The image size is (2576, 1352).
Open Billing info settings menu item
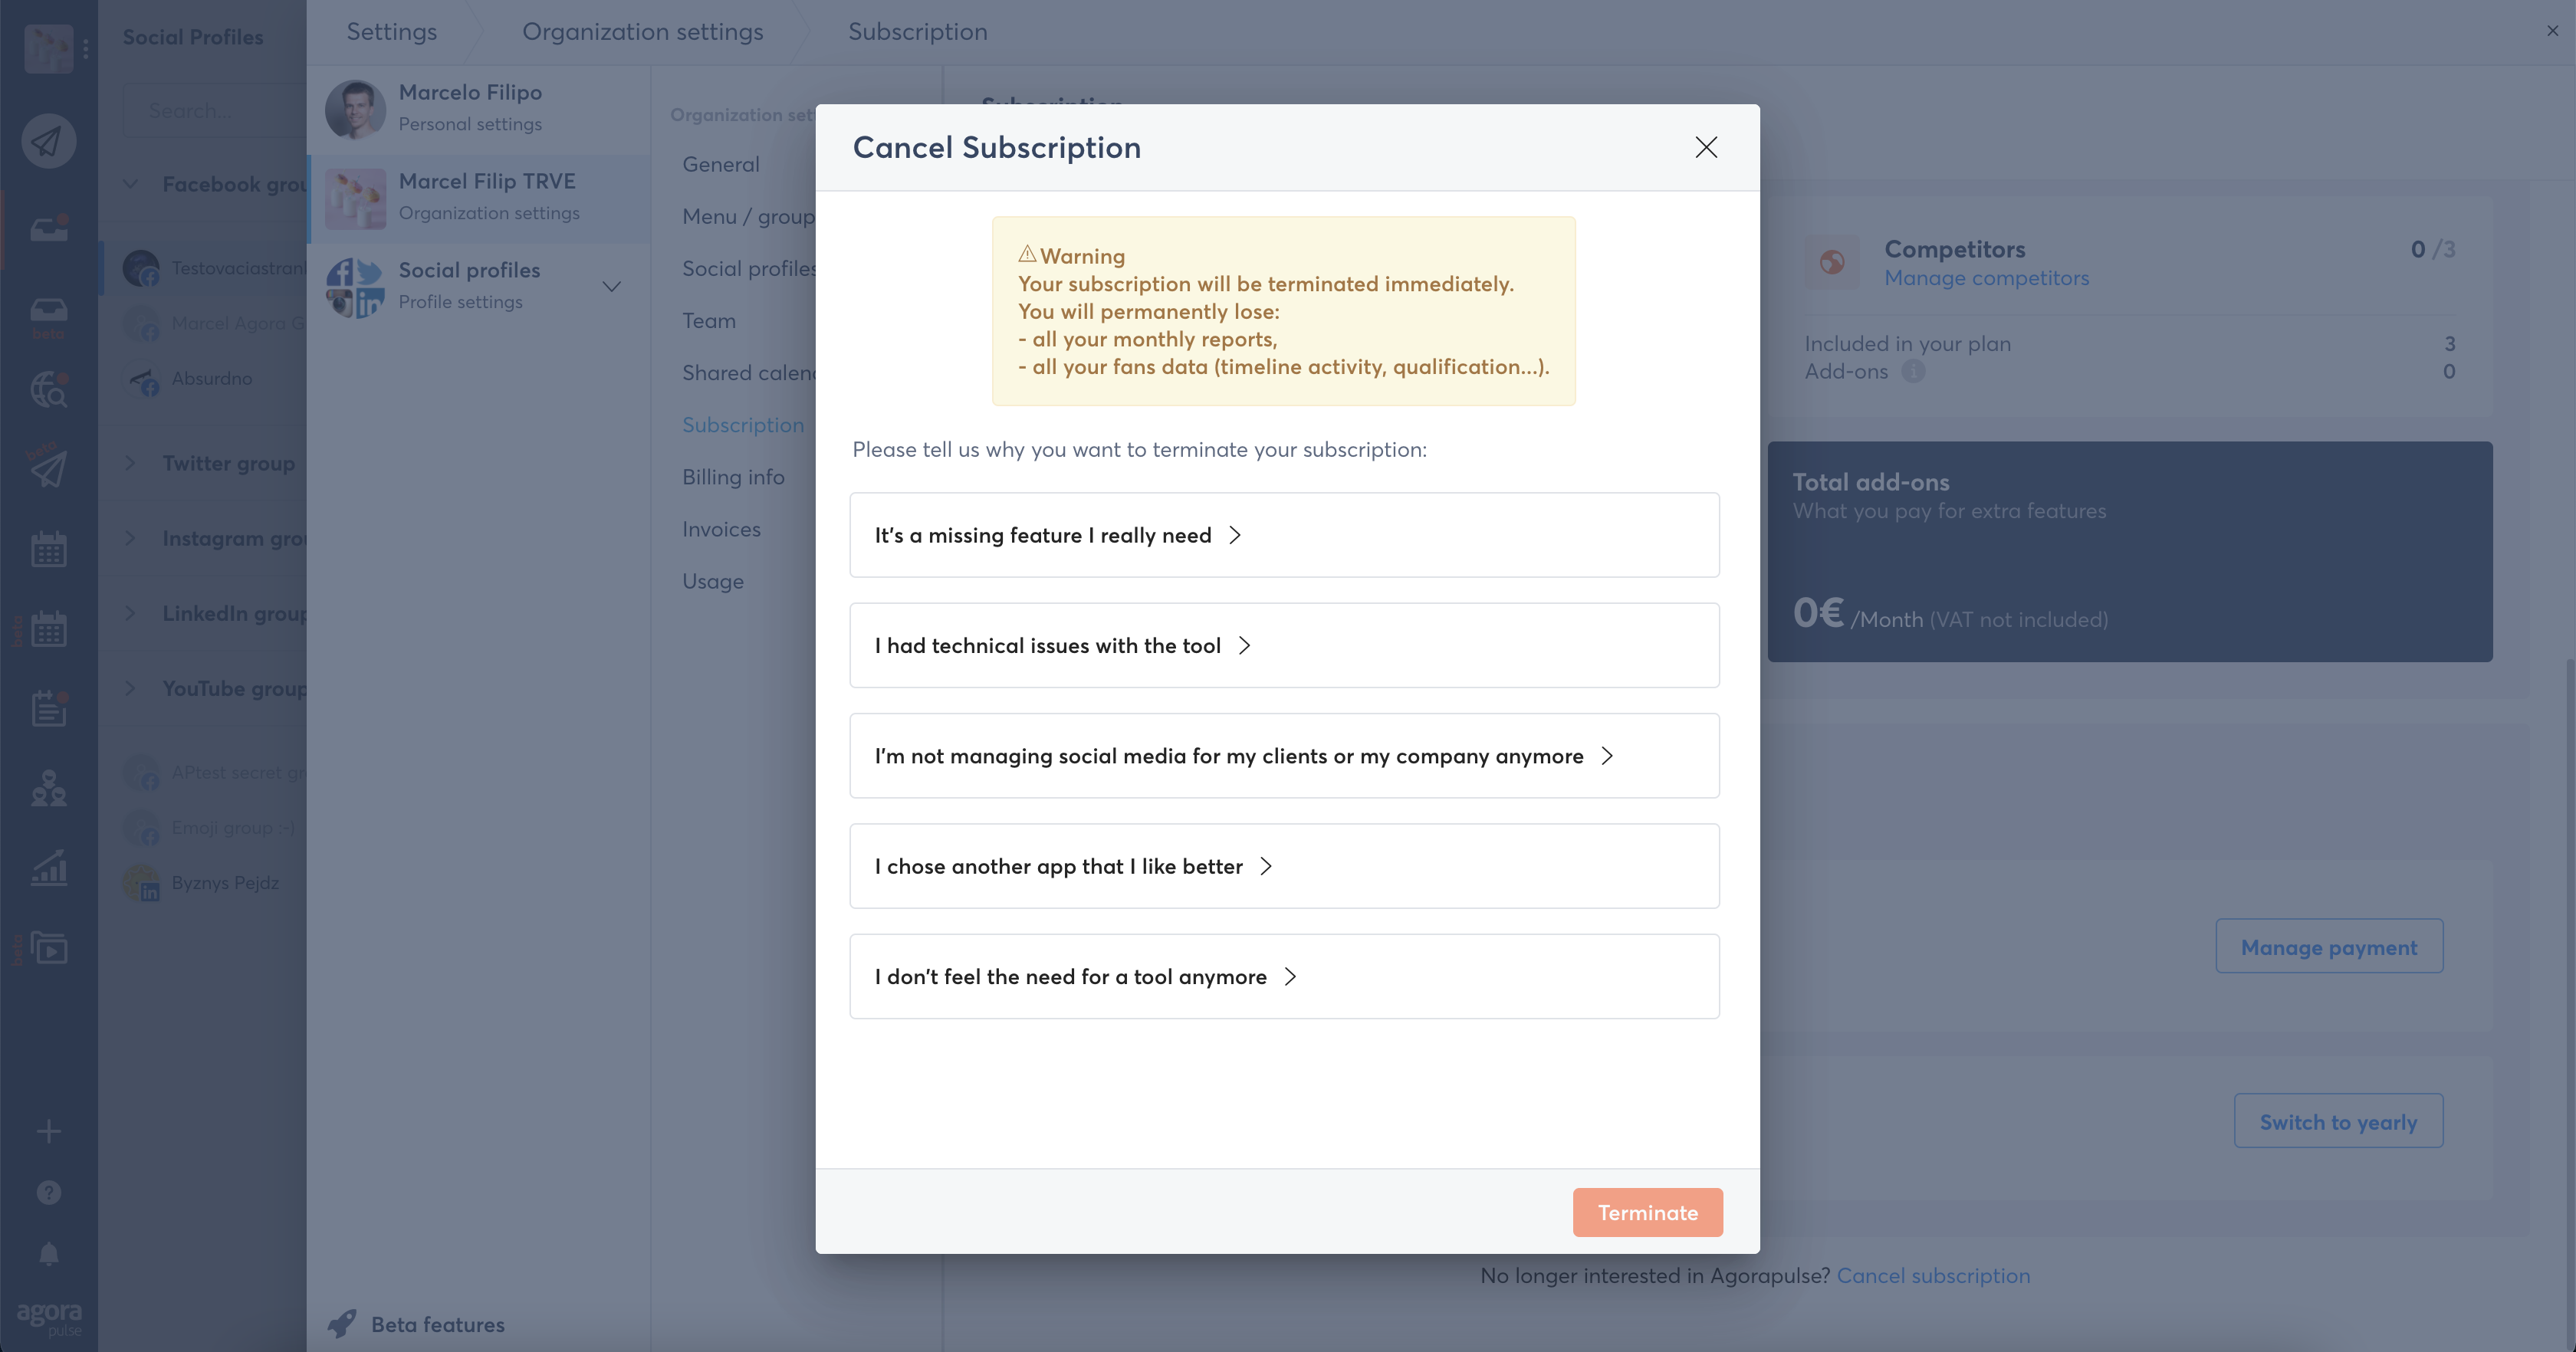click(733, 477)
